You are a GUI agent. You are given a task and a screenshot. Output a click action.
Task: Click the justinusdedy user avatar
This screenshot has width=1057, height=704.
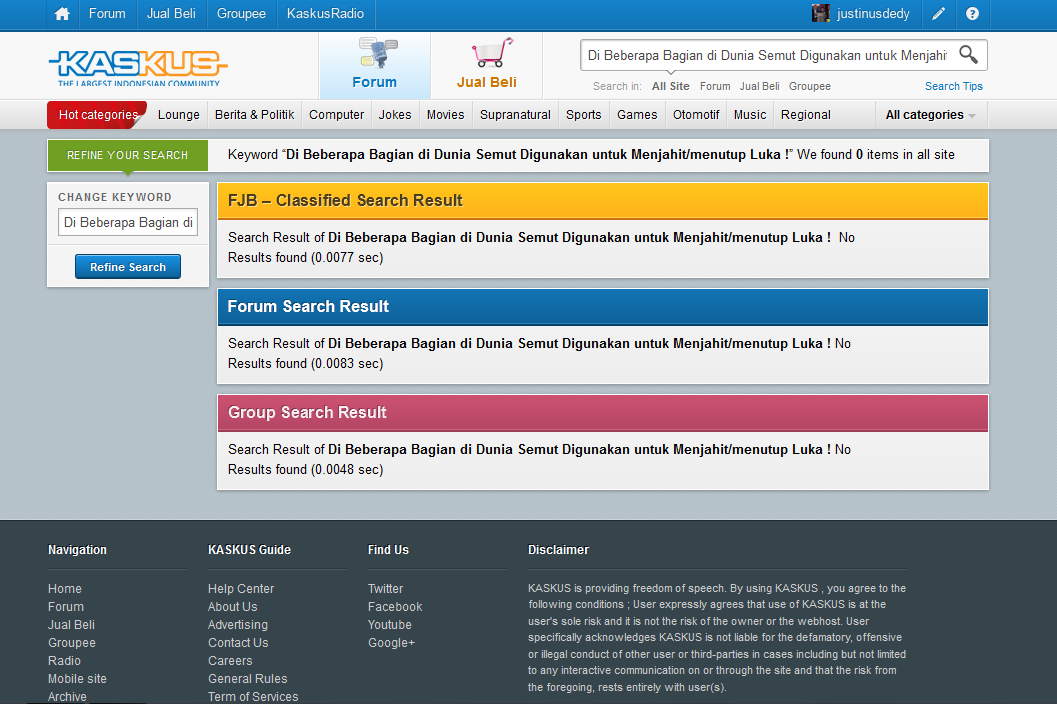click(820, 13)
